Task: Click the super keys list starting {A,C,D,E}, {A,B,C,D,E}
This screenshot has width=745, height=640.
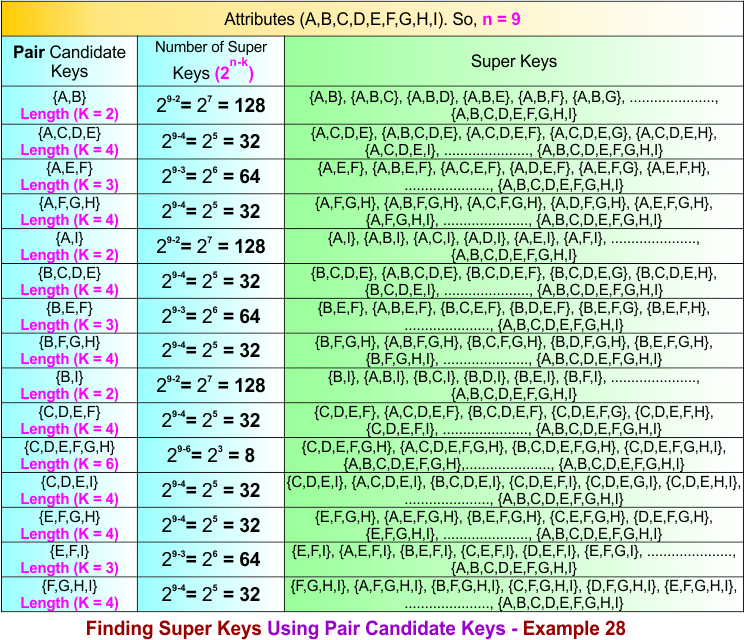Action: (x=514, y=142)
